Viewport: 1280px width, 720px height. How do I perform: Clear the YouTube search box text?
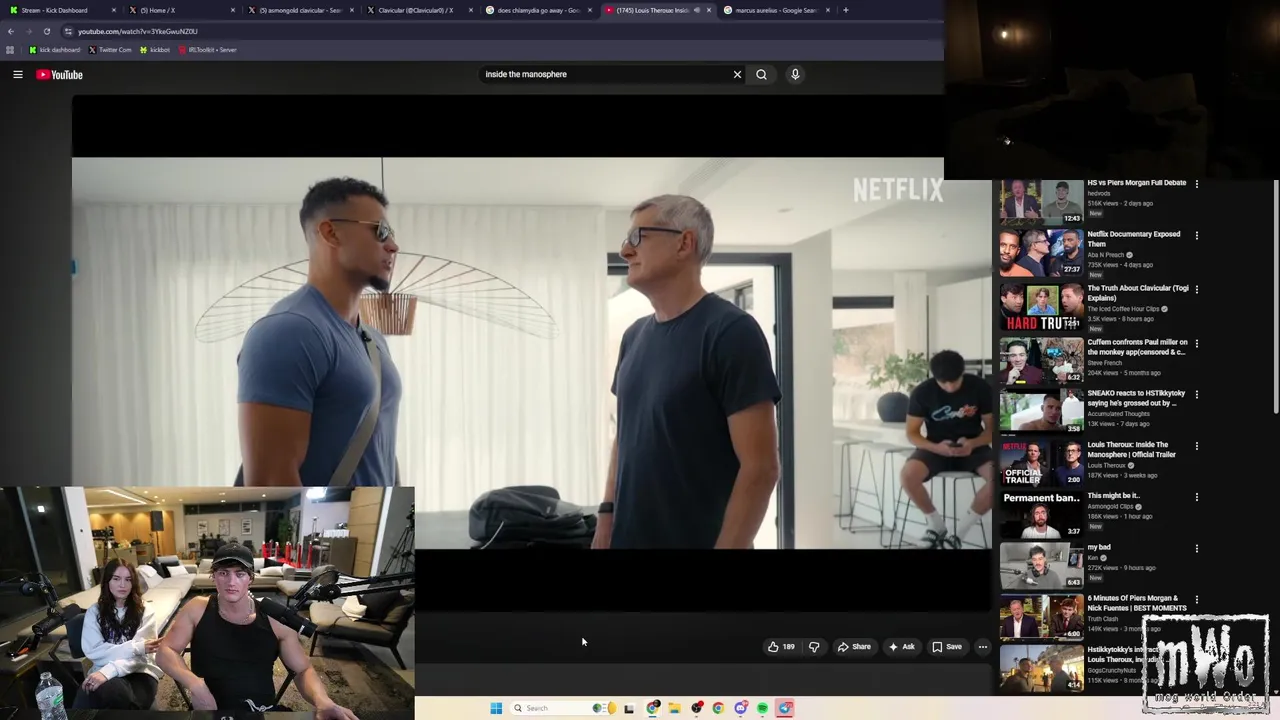737,74
